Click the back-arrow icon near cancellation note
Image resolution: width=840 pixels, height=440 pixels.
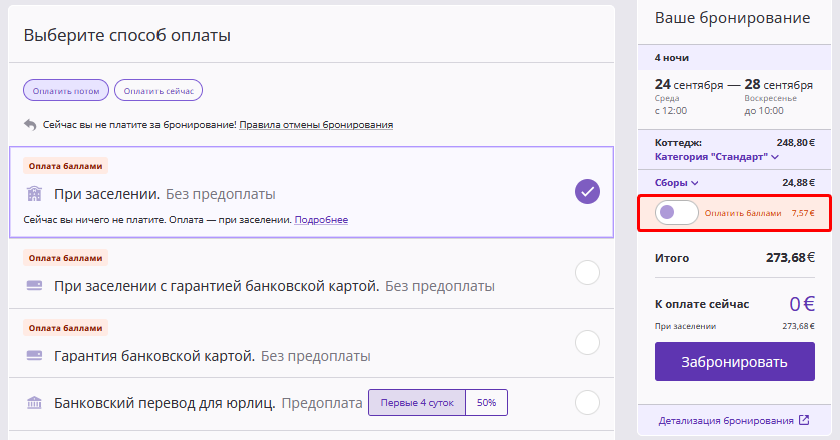coord(30,125)
